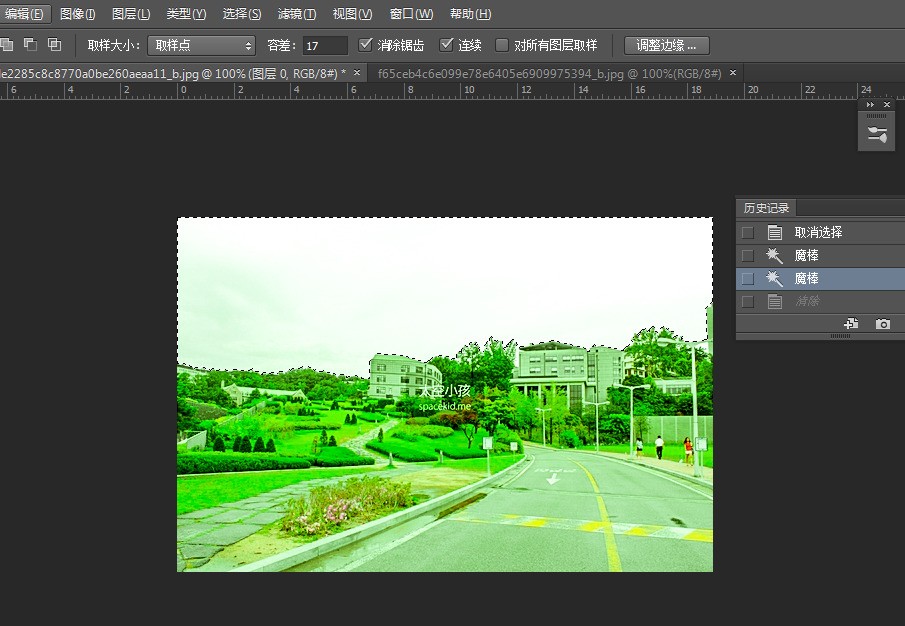Select subtract from selection mode icon

click(x=31, y=45)
